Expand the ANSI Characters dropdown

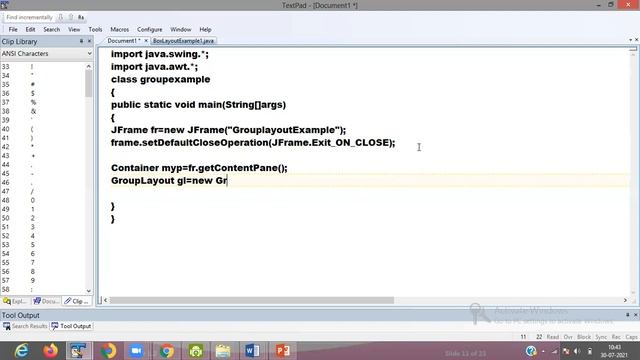tap(89, 53)
